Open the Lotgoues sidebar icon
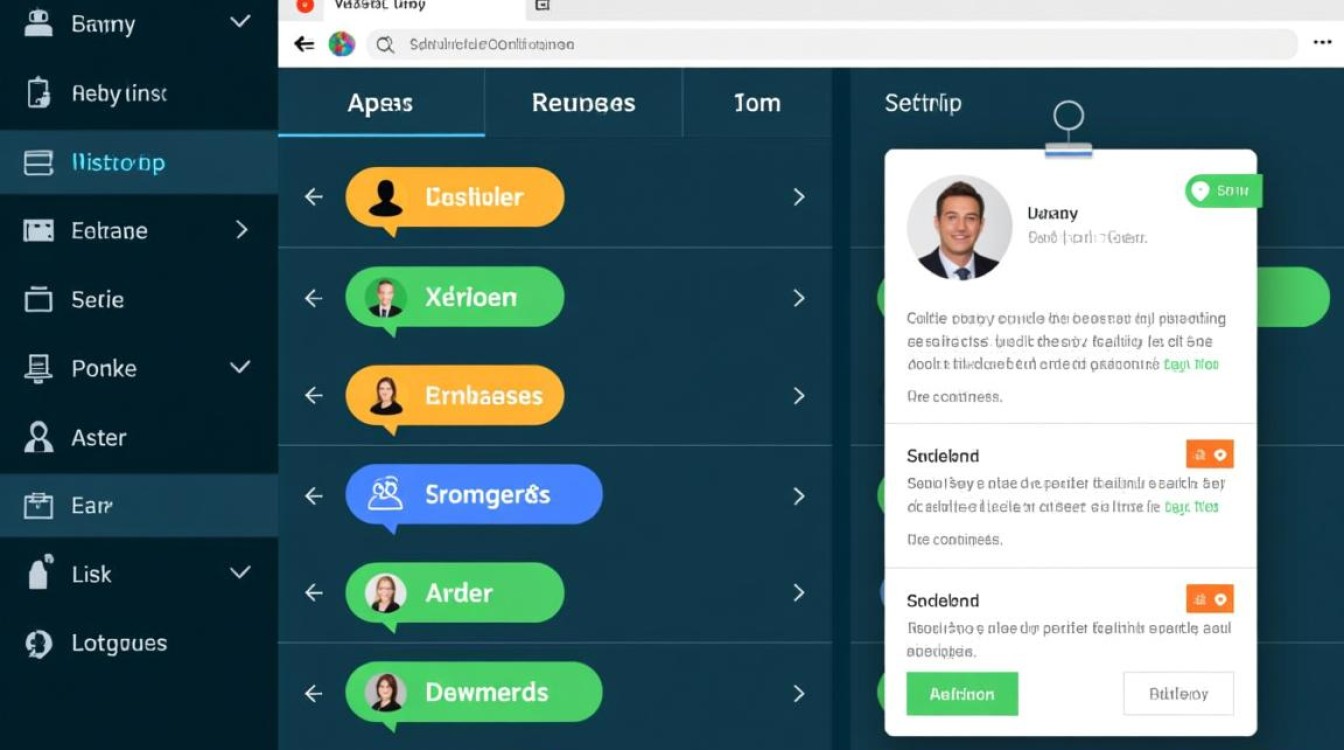 pos(38,643)
